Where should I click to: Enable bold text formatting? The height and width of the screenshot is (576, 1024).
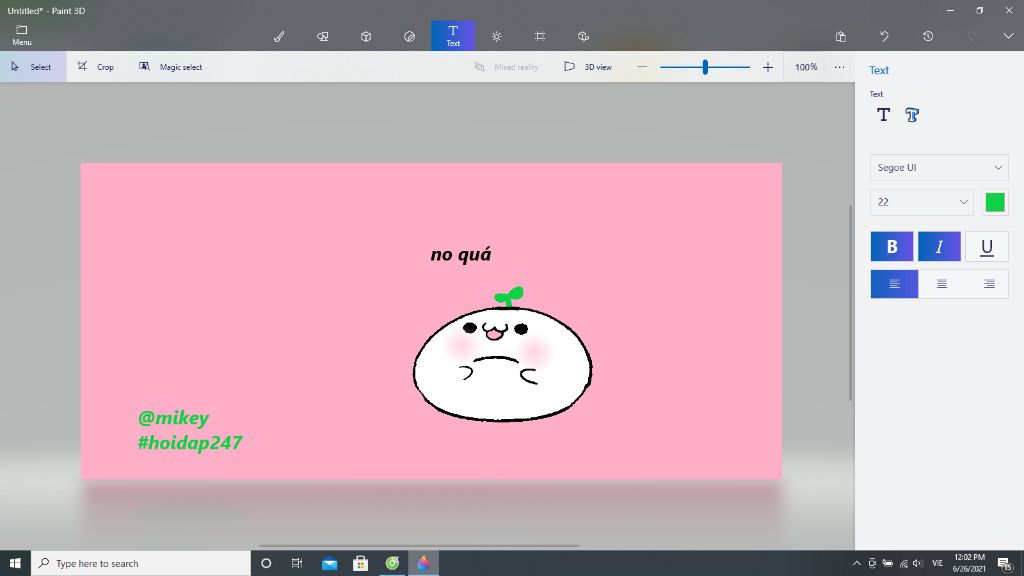point(891,246)
